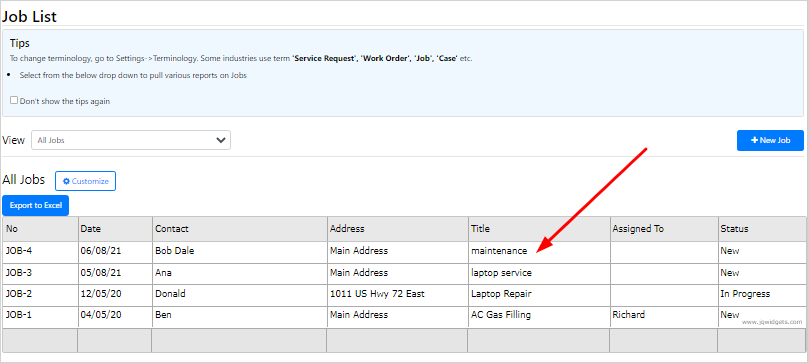The height and width of the screenshot is (363, 809).
Task: Click the Richard assigned-to cell
Action: pos(664,315)
